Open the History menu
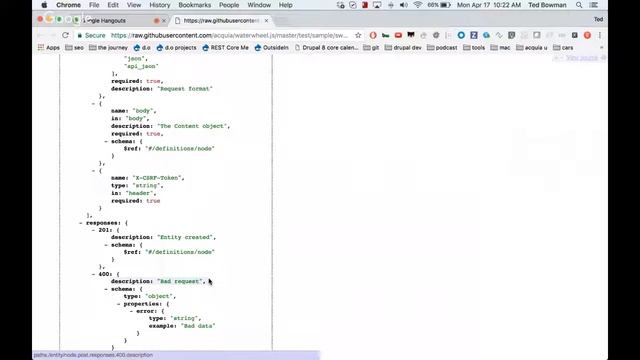 [160, 5]
